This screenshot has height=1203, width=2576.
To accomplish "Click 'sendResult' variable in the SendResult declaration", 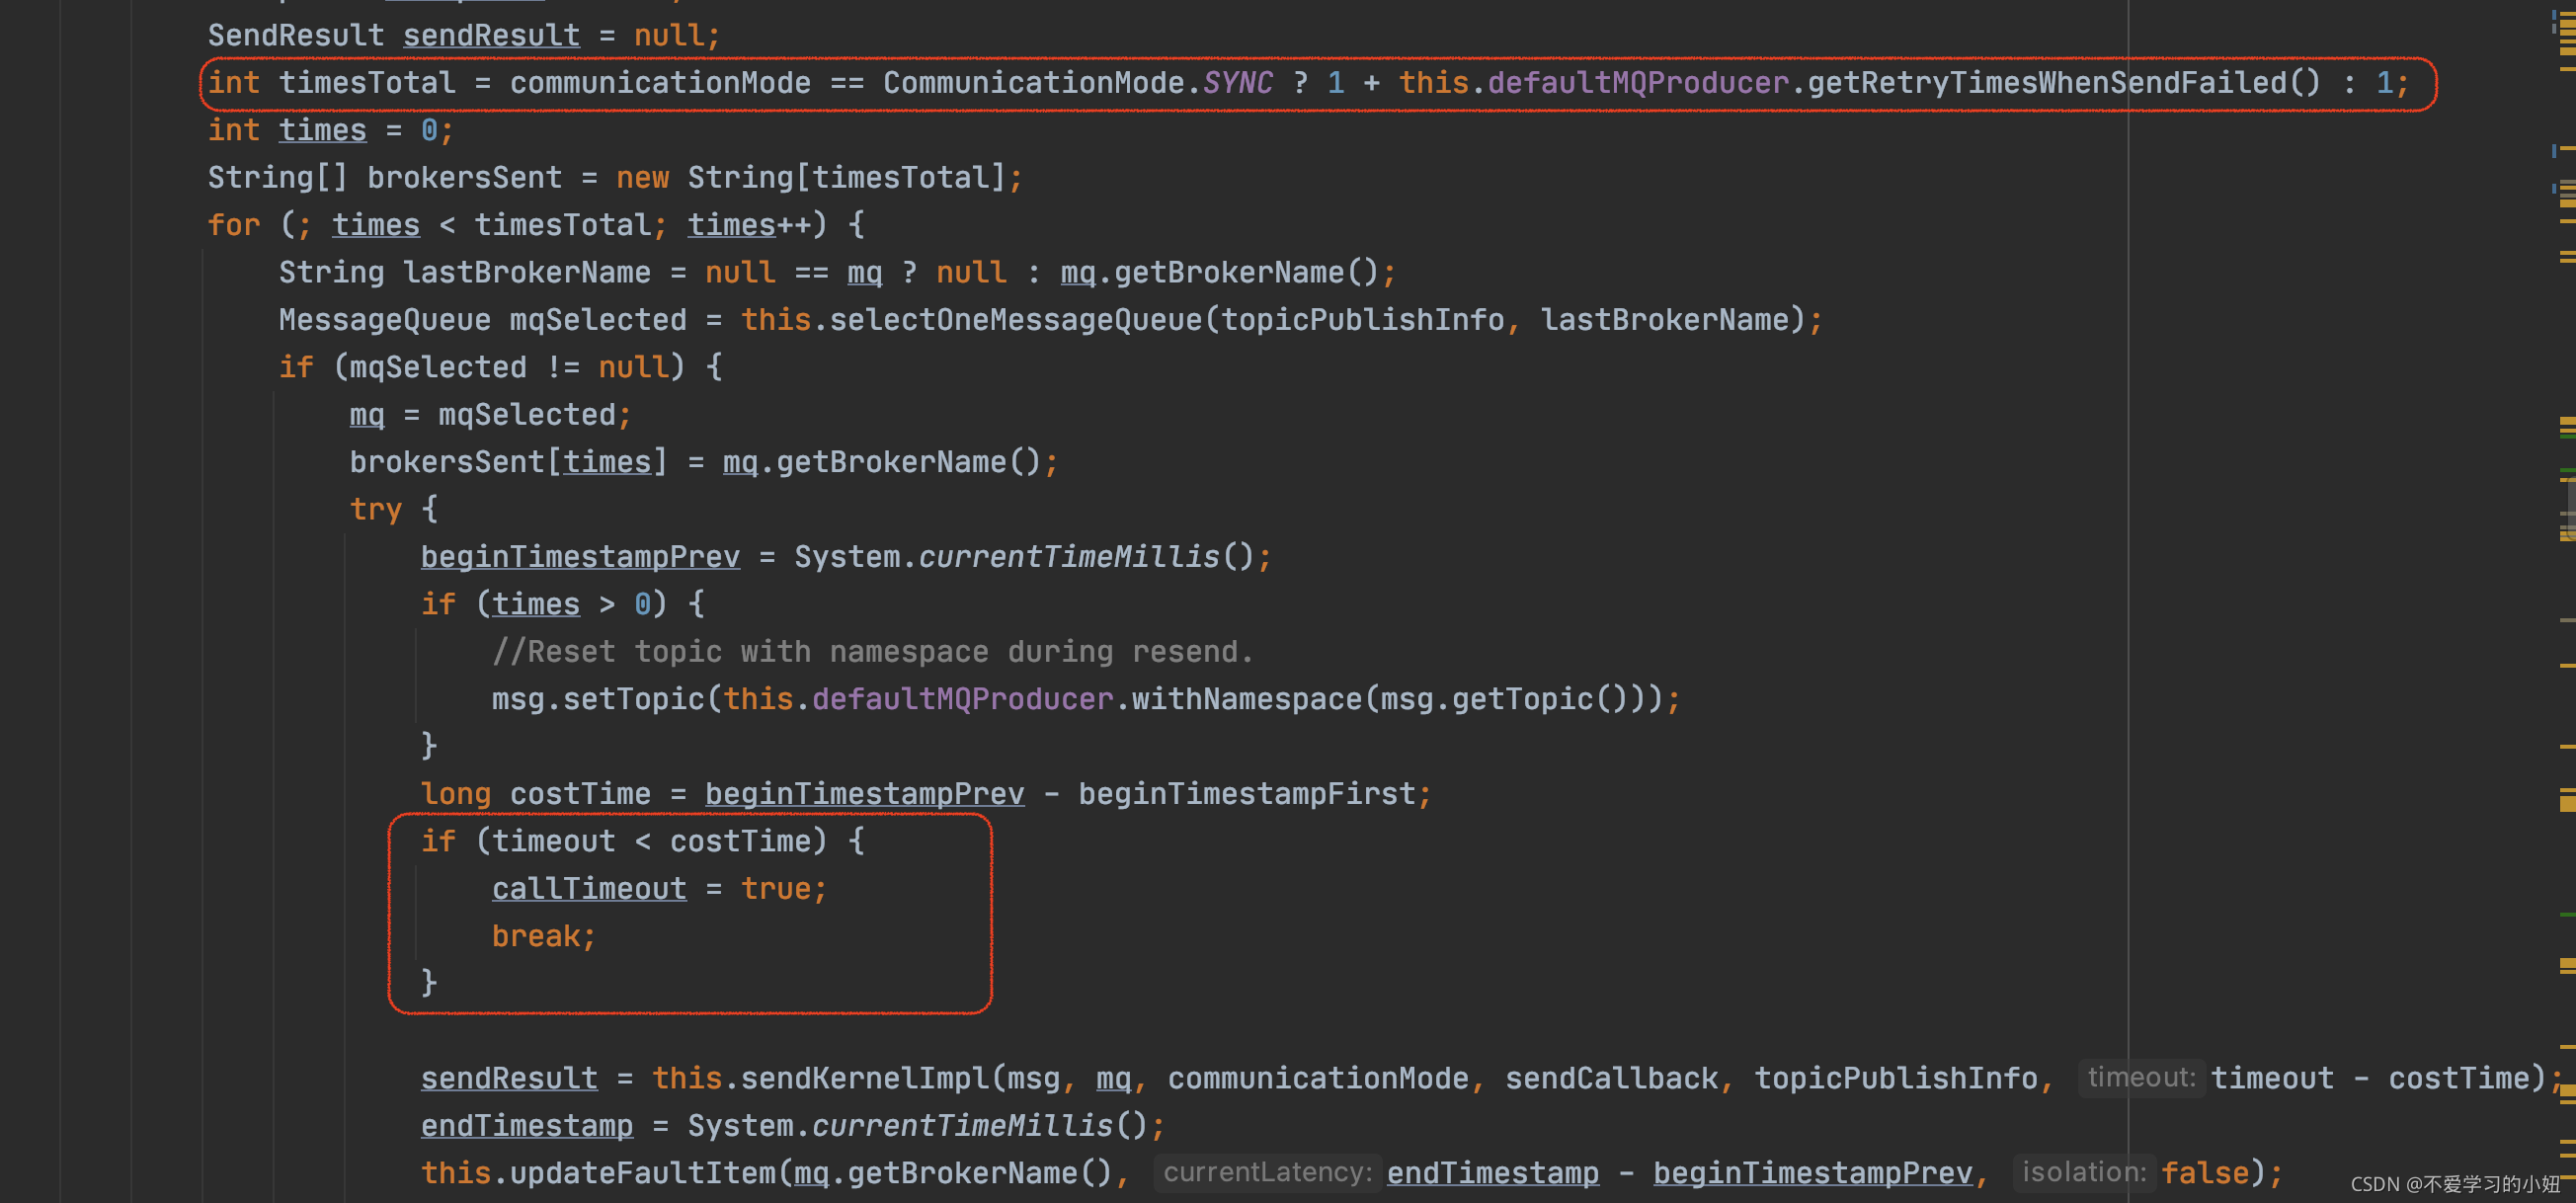I will (x=491, y=36).
